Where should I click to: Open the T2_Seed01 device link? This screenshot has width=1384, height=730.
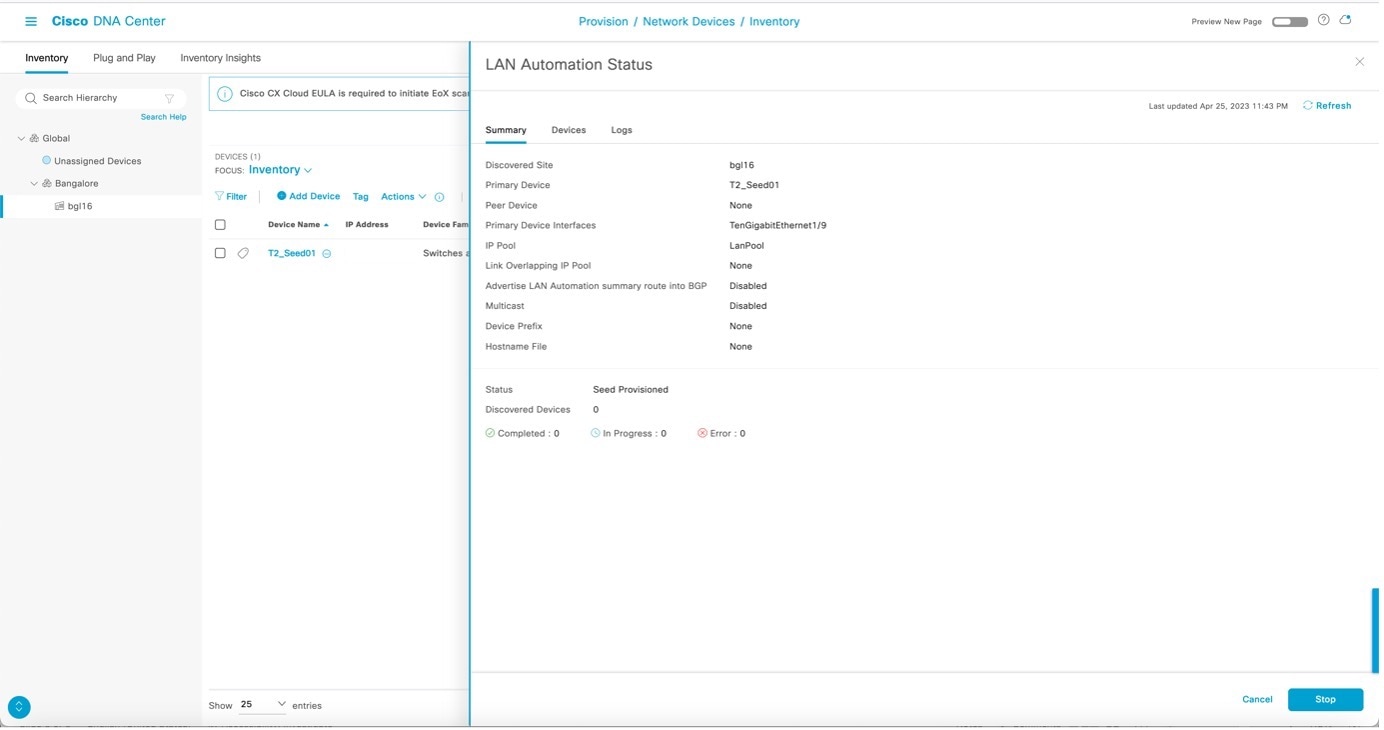tap(291, 253)
